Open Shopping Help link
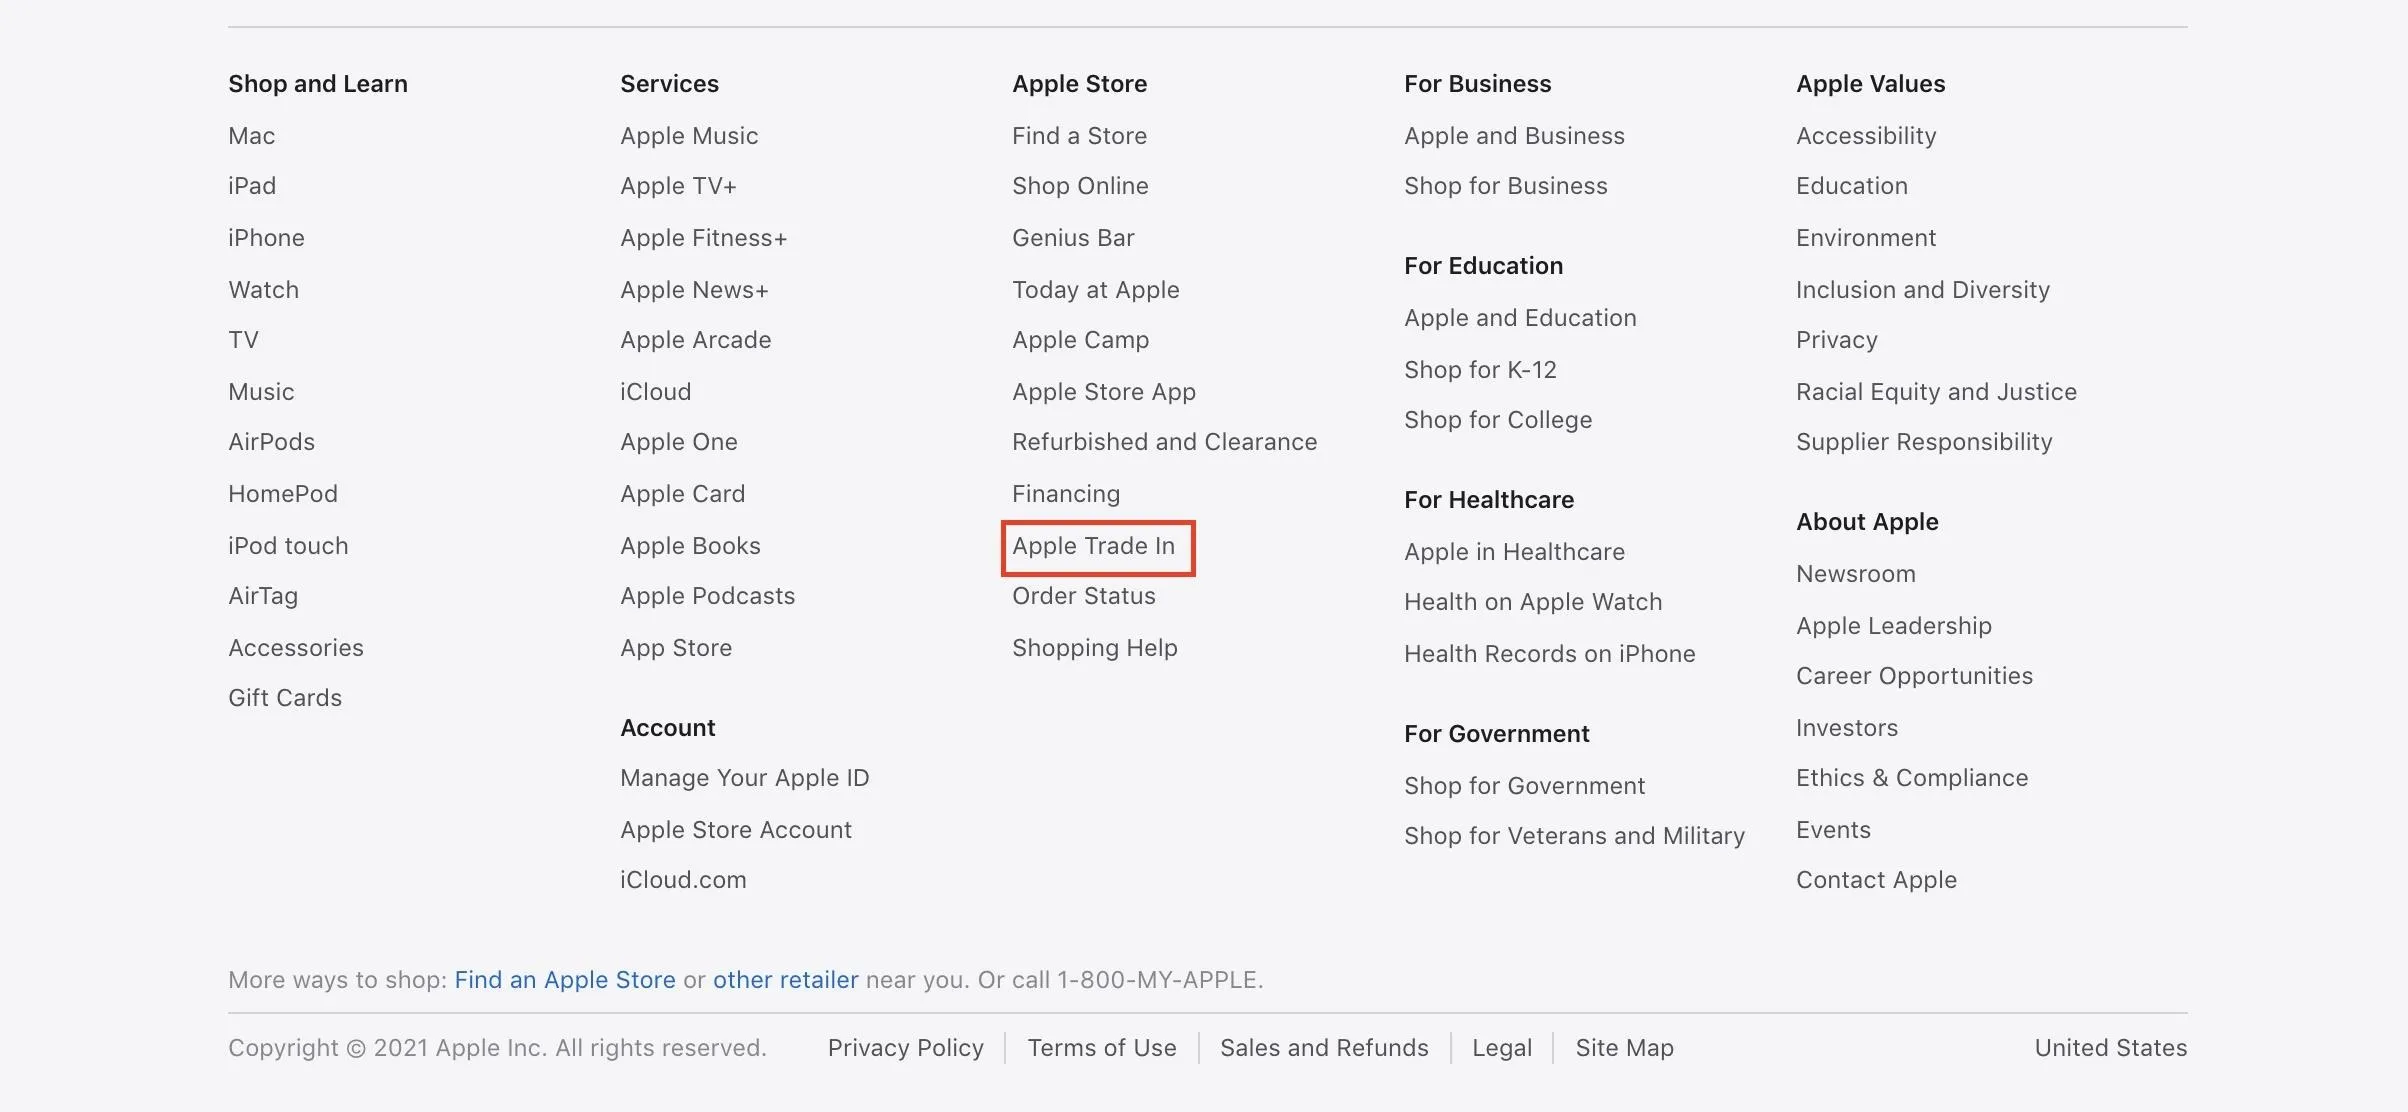 [1095, 648]
